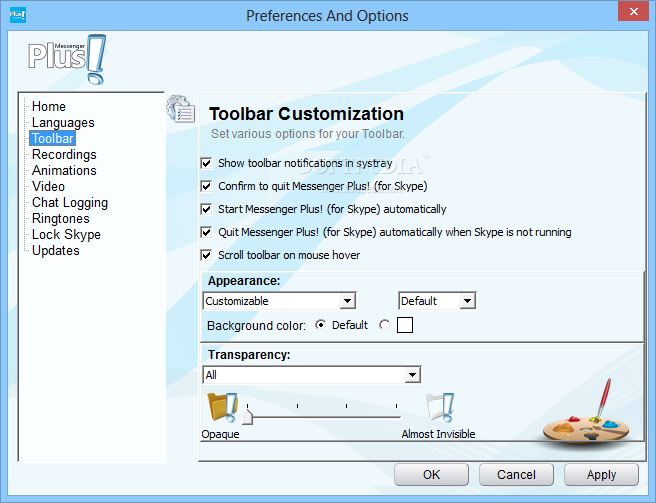Click the Background color label

pyautogui.click(x=256, y=326)
